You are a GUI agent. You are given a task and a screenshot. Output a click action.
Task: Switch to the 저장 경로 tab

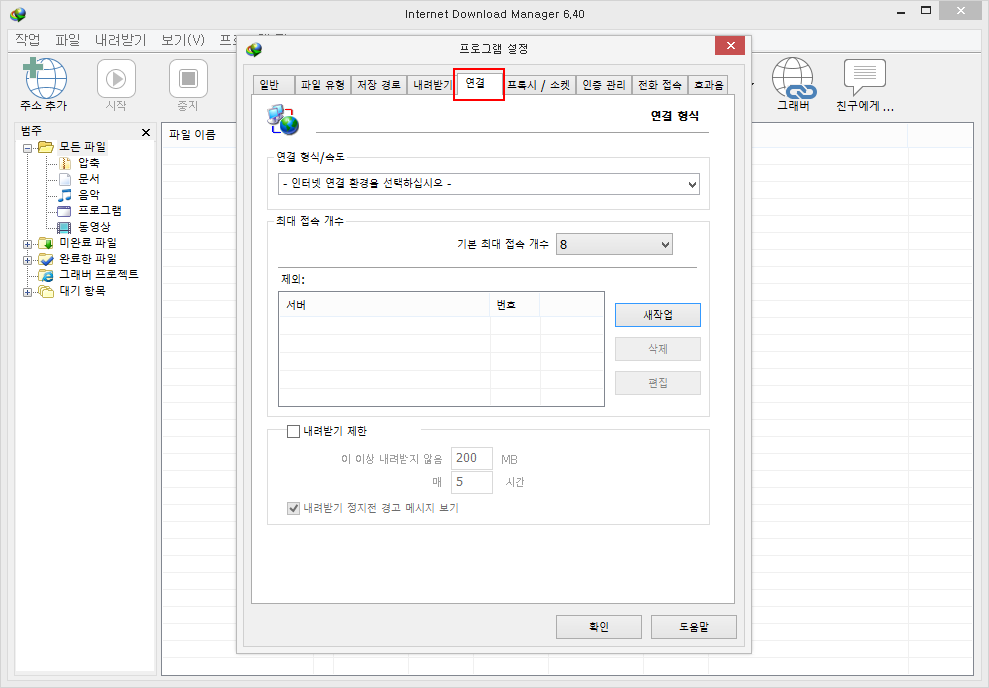(x=378, y=85)
